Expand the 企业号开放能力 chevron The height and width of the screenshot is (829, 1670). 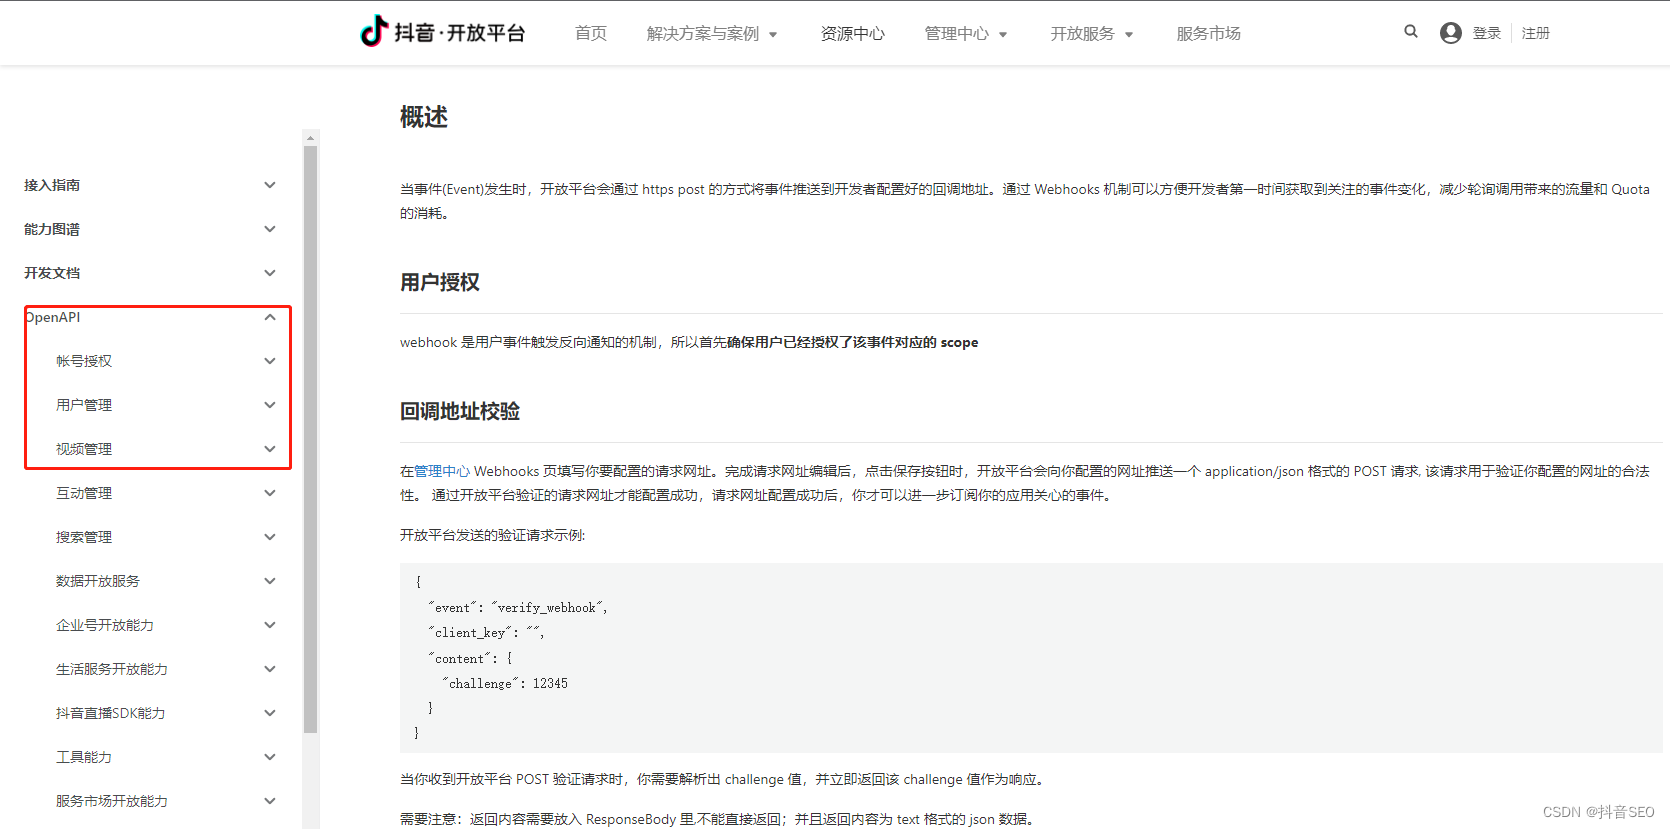click(x=270, y=625)
